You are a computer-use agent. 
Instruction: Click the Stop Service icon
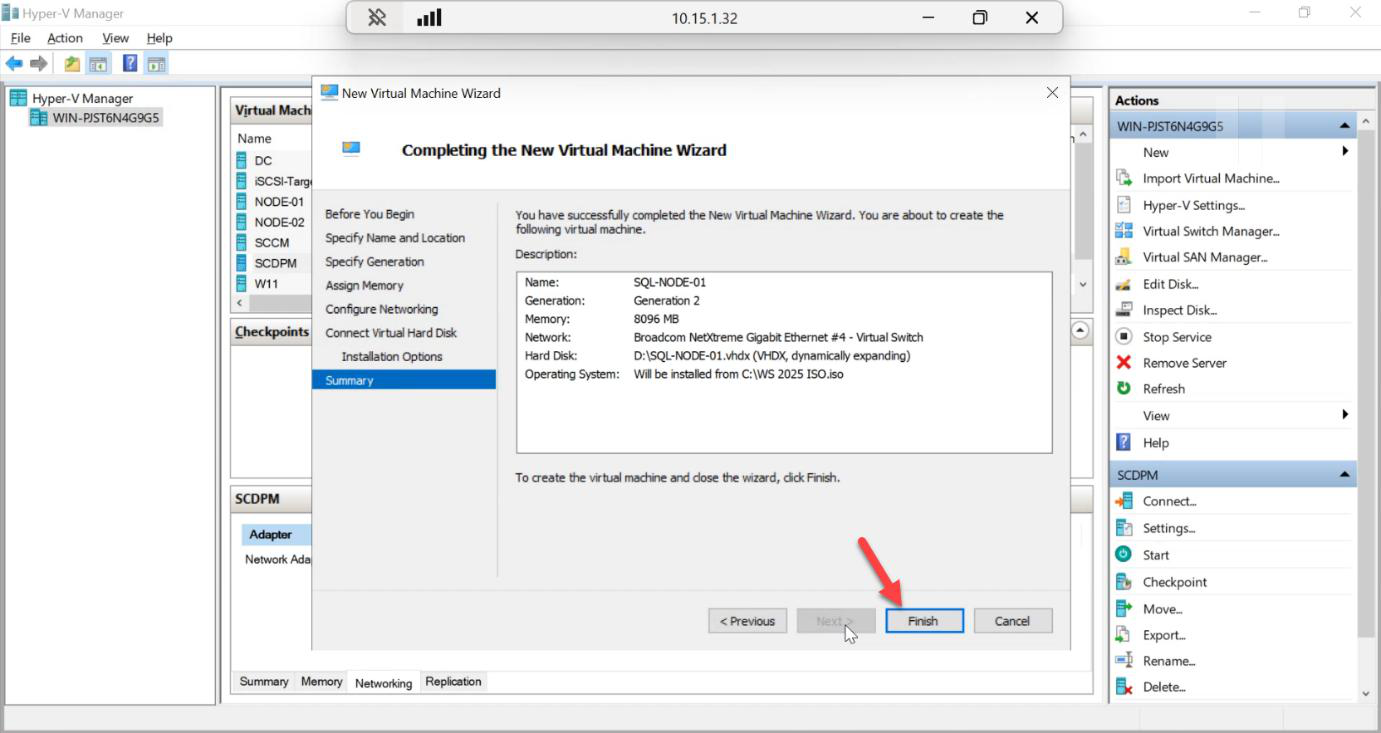1124,337
